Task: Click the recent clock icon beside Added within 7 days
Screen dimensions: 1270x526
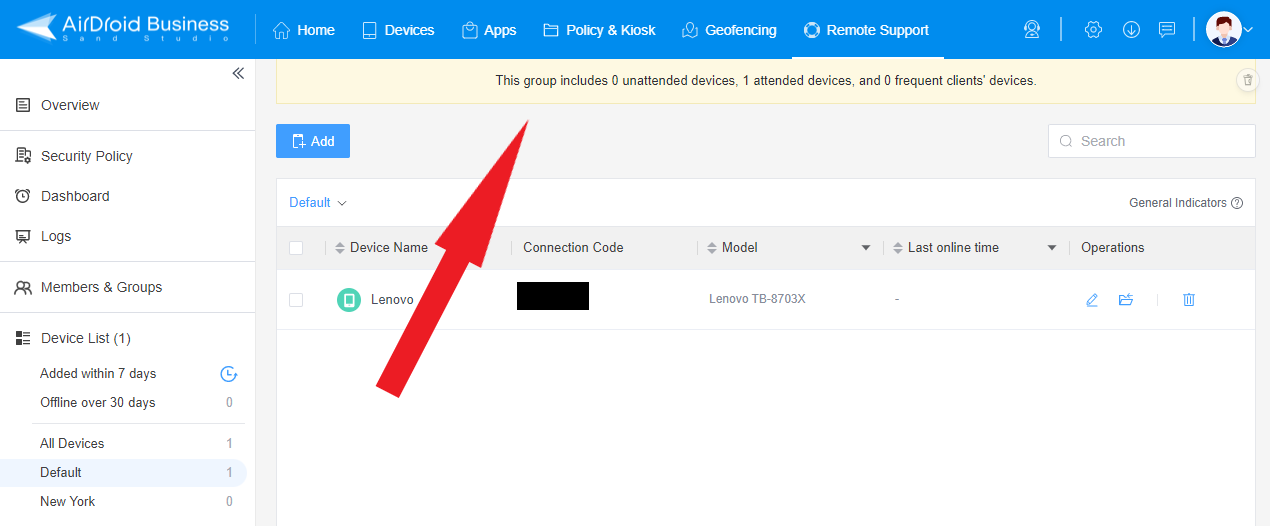Action: pyautogui.click(x=229, y=374)
